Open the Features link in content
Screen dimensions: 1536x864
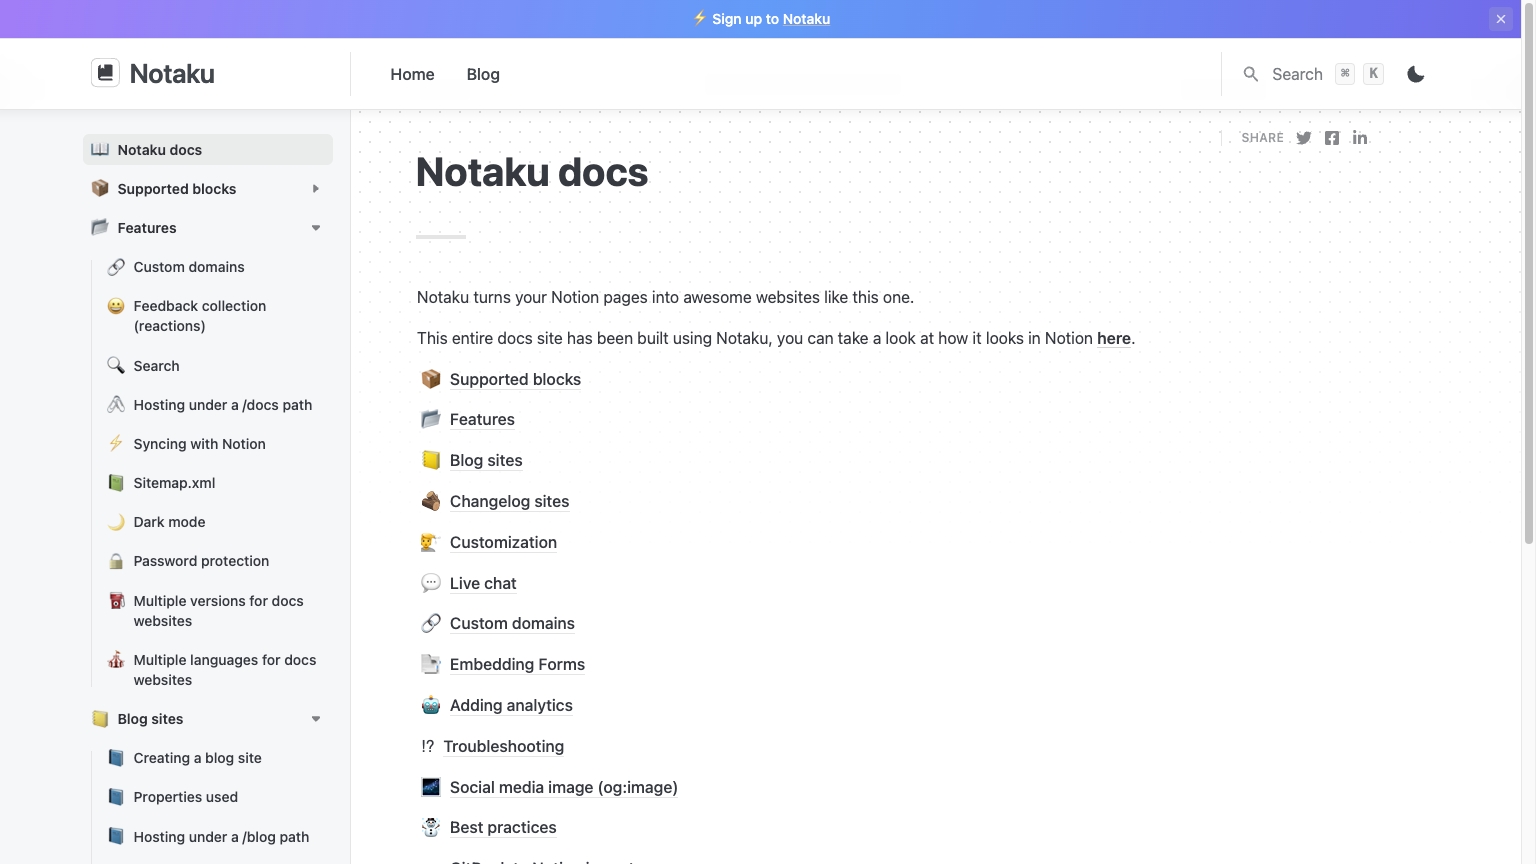(482, 419)
